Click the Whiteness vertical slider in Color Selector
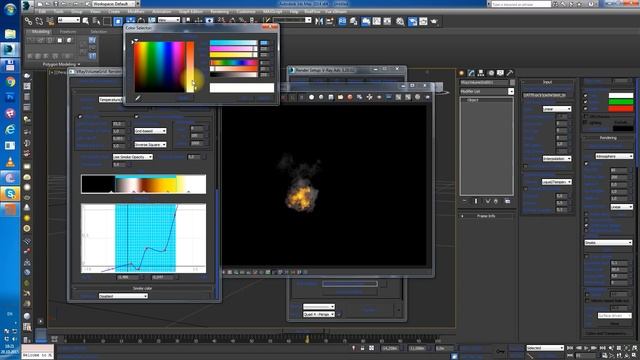This screenshot has height=360, width=640. pos(190,67)
